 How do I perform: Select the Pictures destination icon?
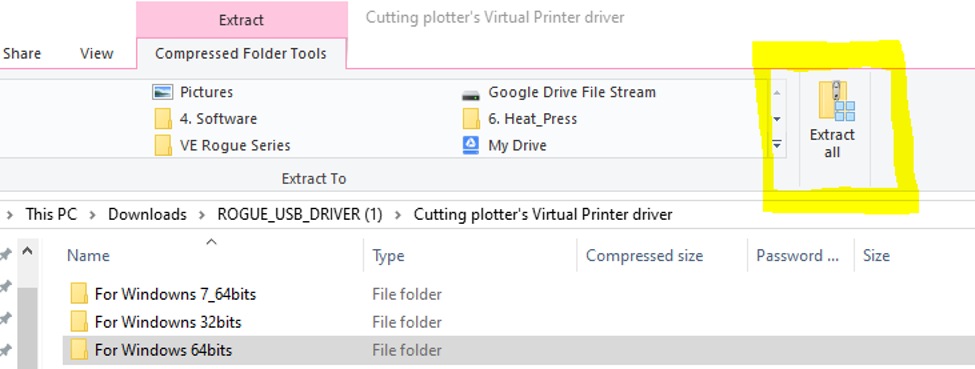(x=162, y=93)
